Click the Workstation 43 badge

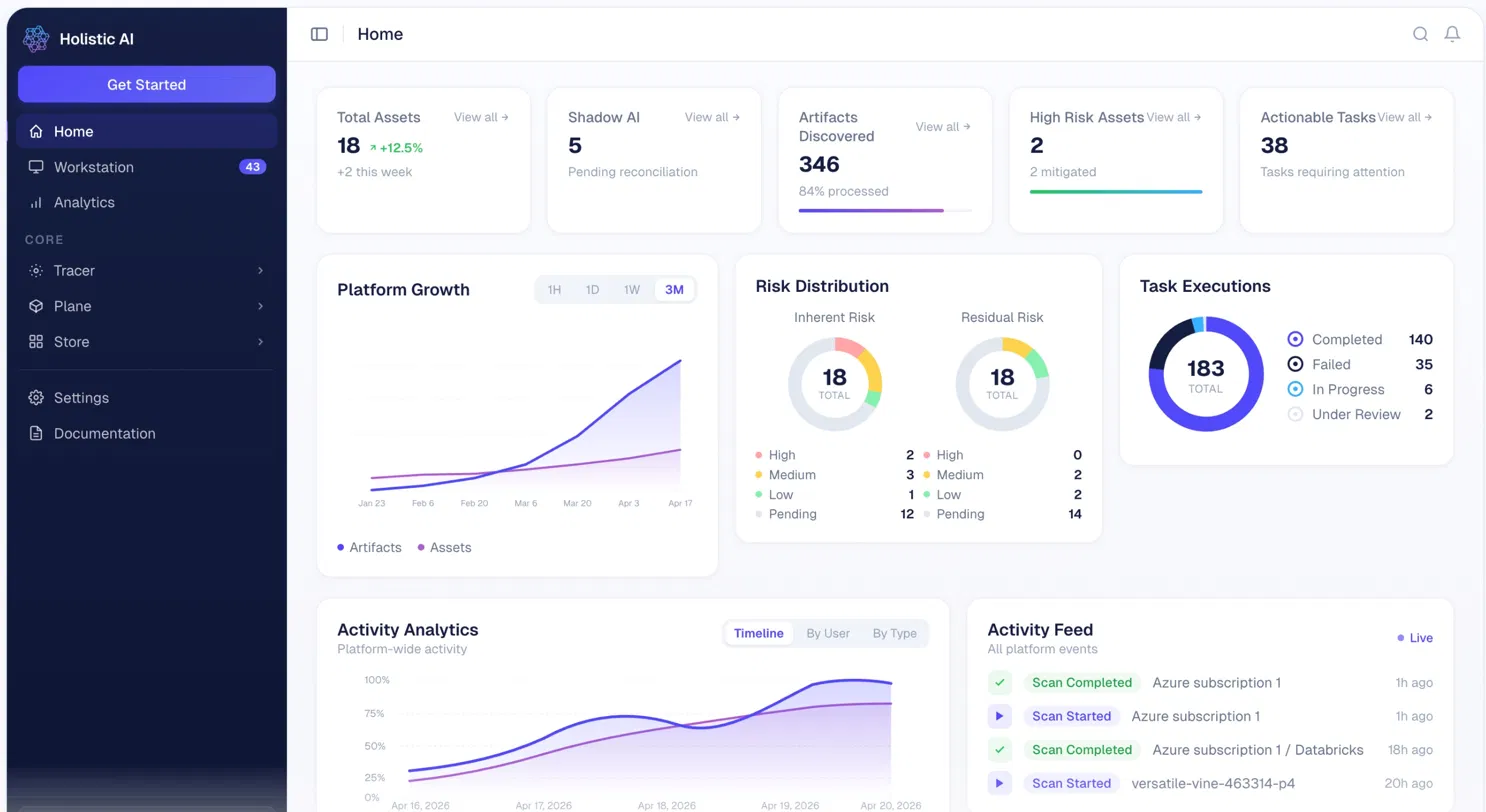pyautogui.click(x=252, y=167)
